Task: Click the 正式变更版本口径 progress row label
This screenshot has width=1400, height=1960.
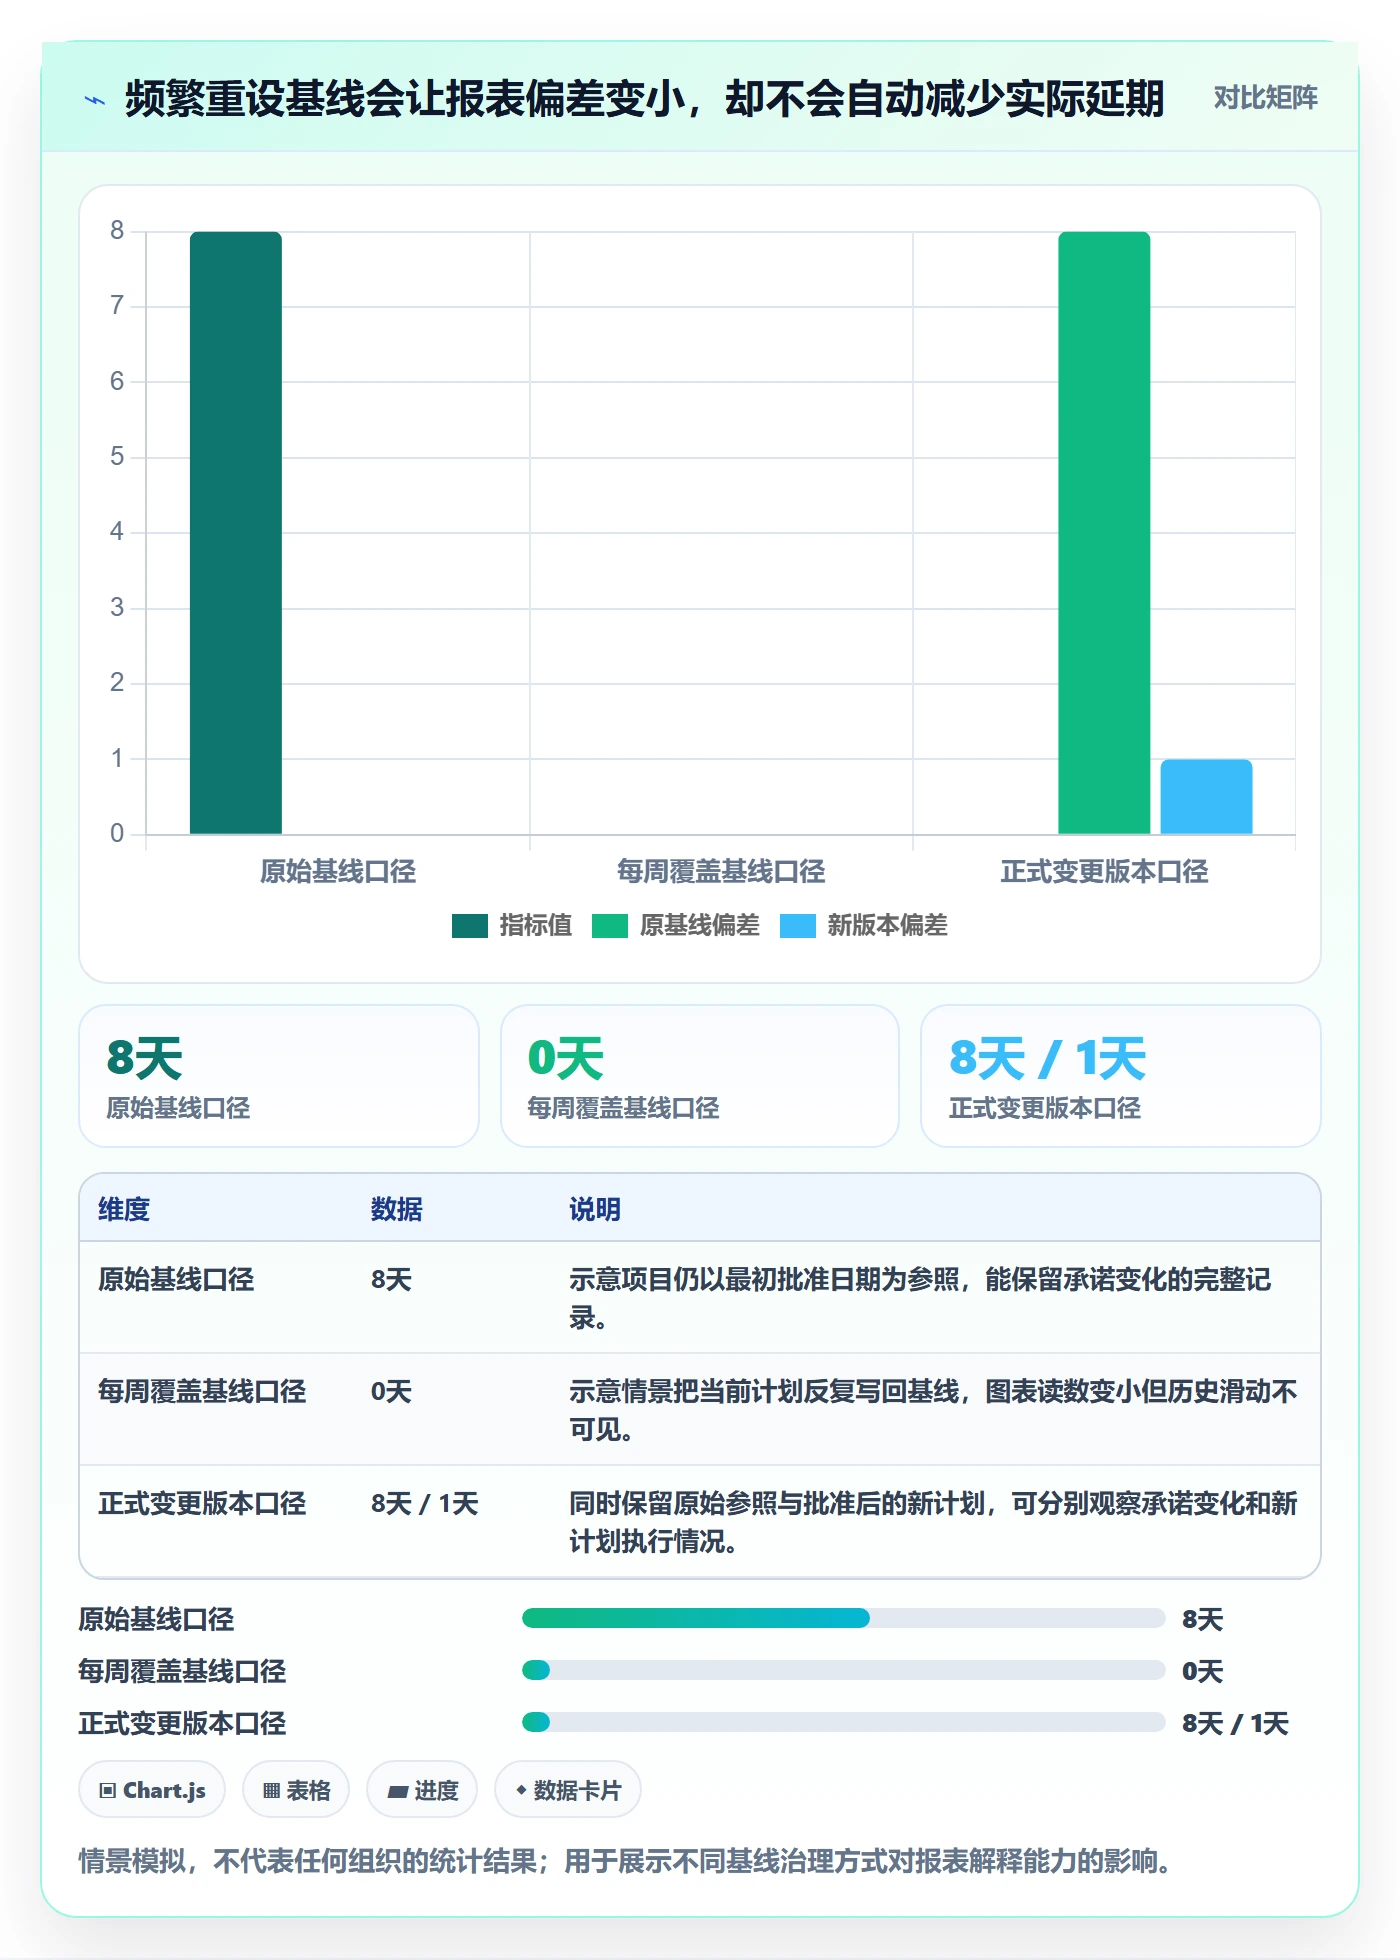Action: [182, 1723]
